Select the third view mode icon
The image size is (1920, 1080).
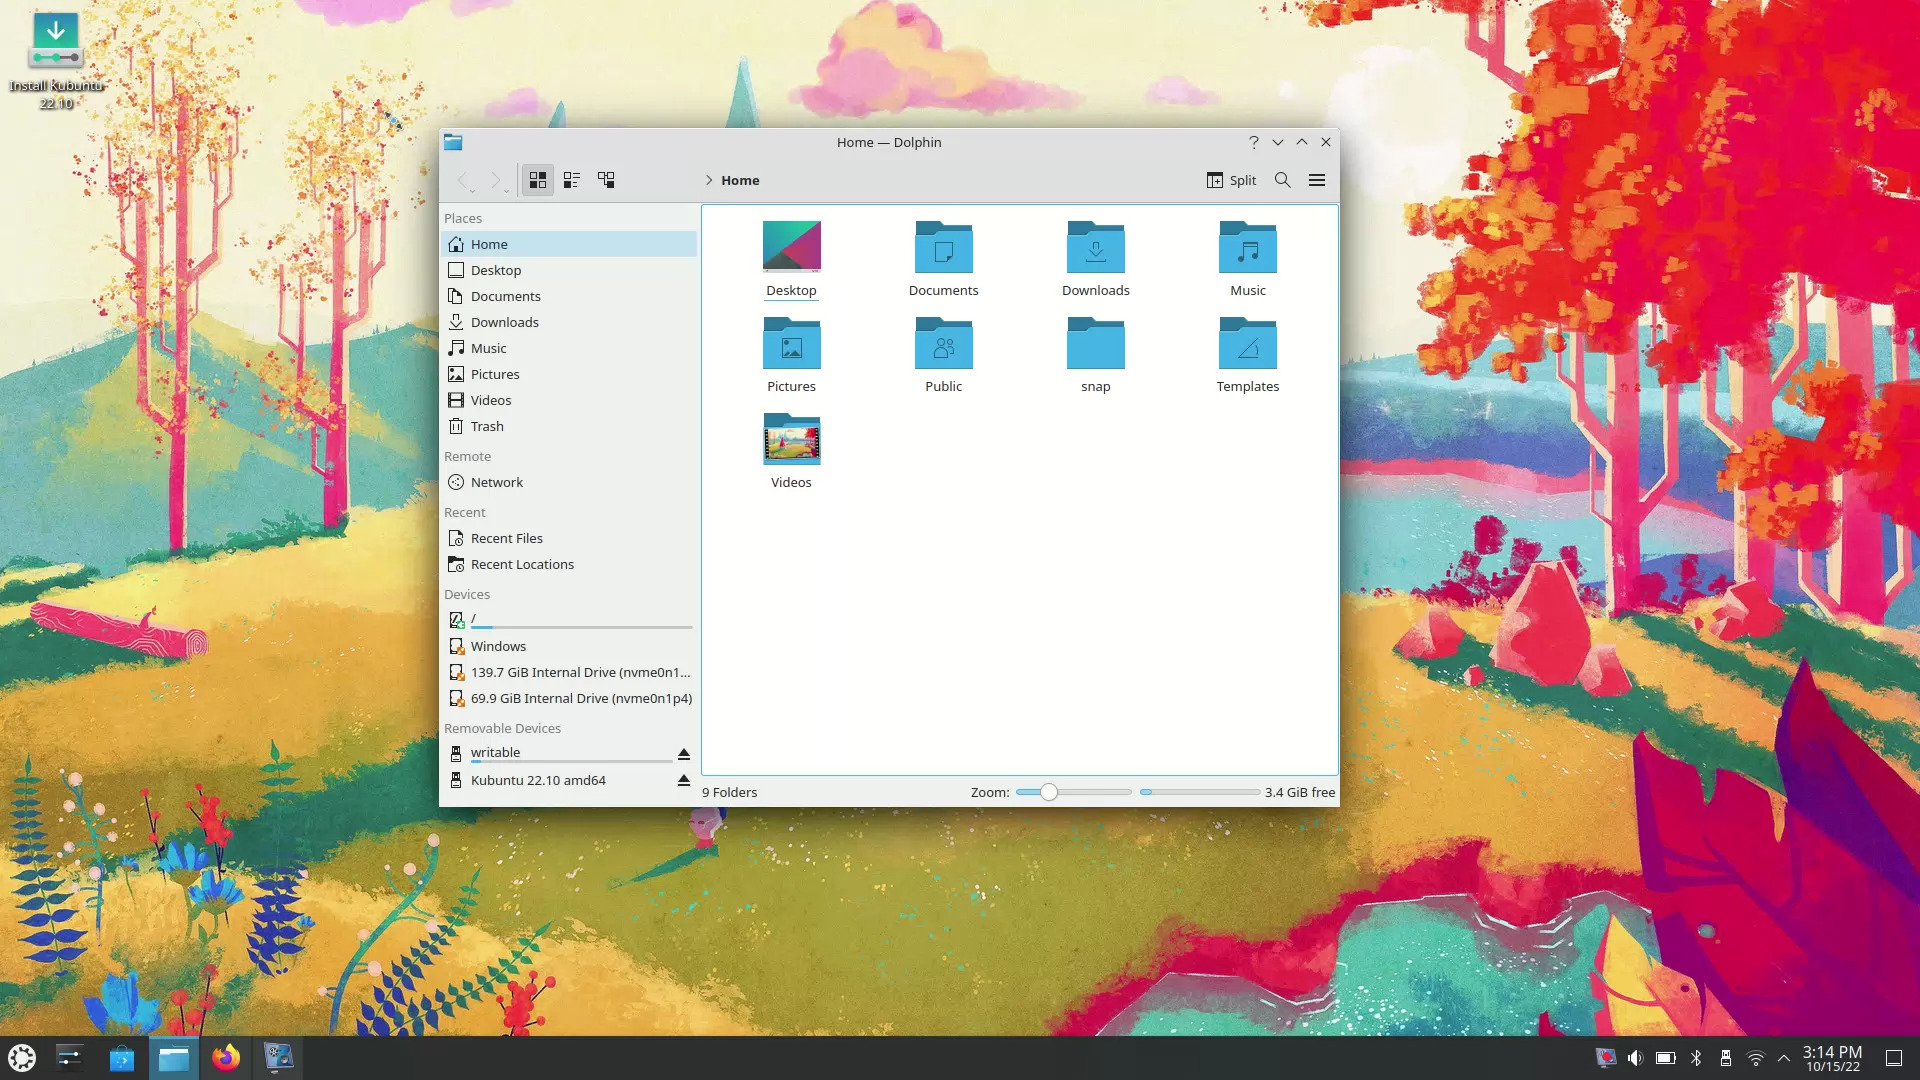tap(605, 180)
